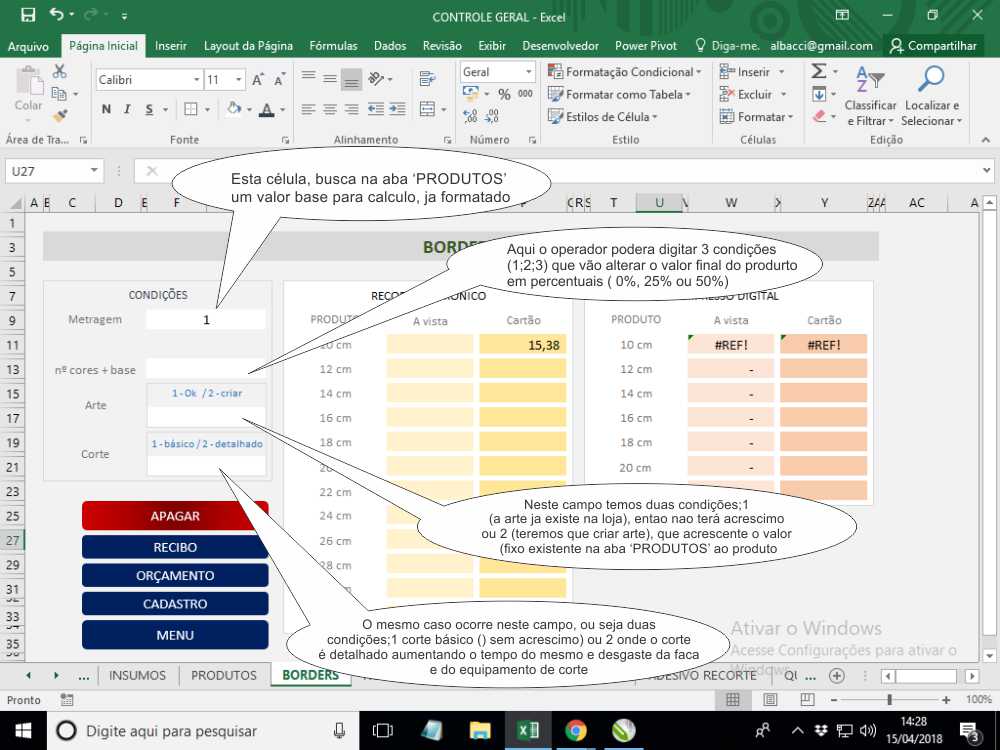Apply the fill color bucket
The width and height of the screenshot is (1000, 750).
(234, 109)
